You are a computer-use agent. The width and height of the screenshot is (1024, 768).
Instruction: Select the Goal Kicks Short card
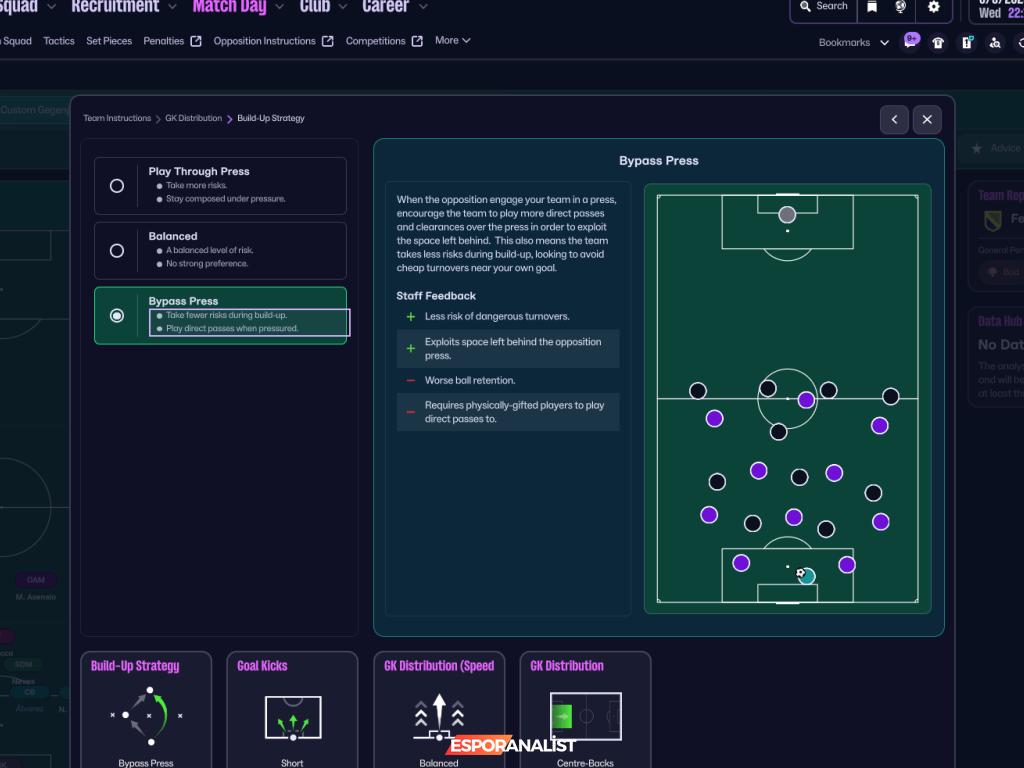pos(292,712)
